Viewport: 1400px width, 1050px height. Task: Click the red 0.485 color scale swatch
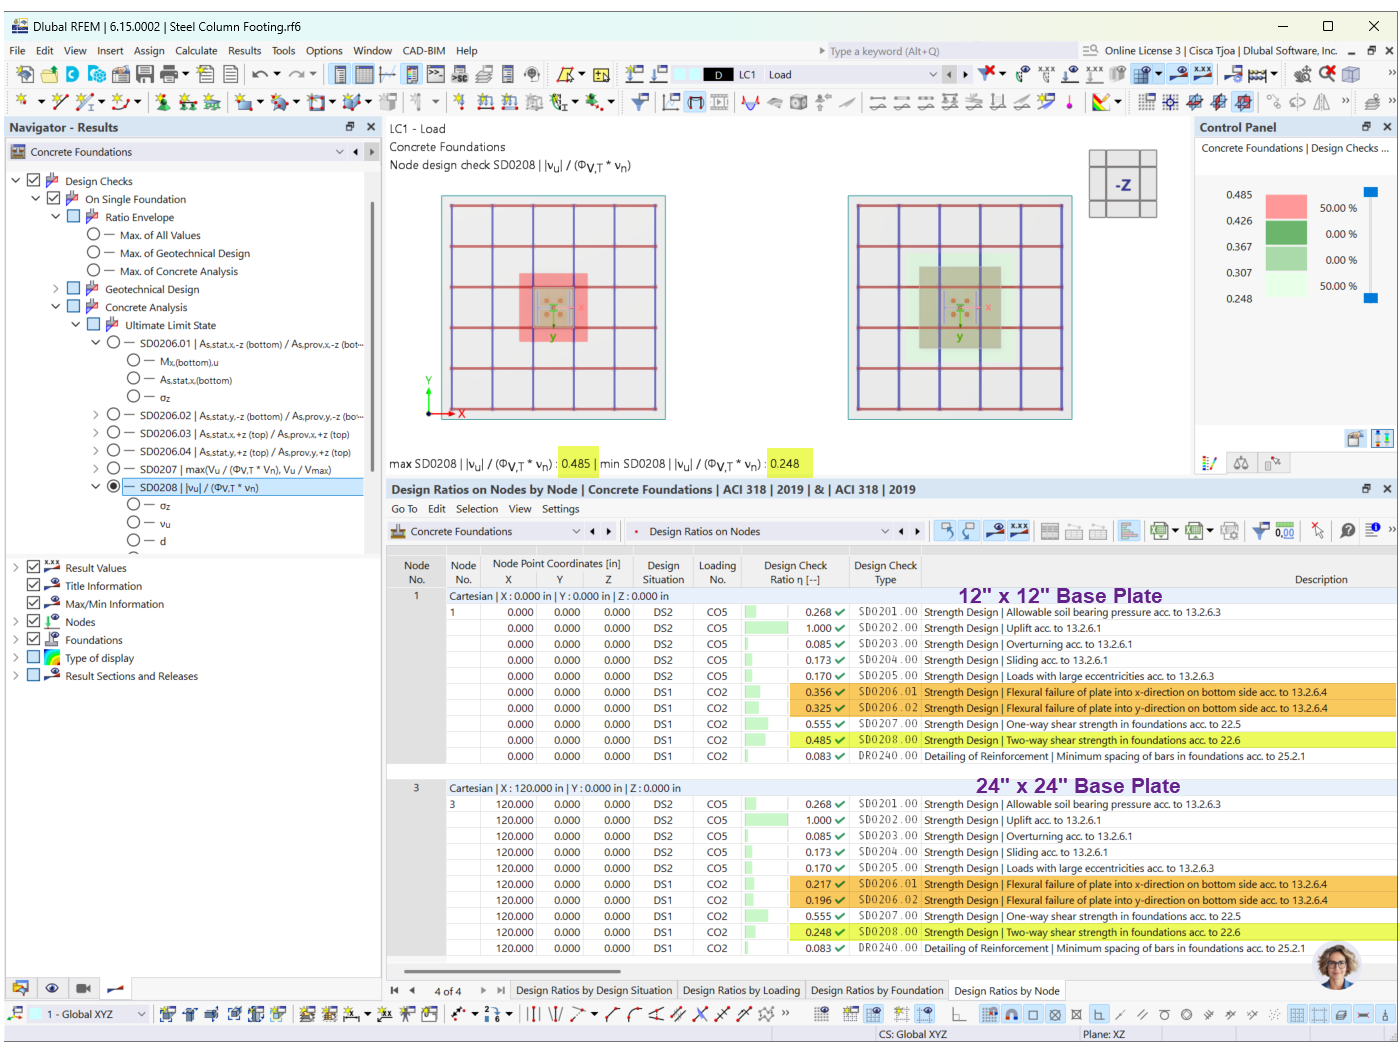coord(1286,207)
